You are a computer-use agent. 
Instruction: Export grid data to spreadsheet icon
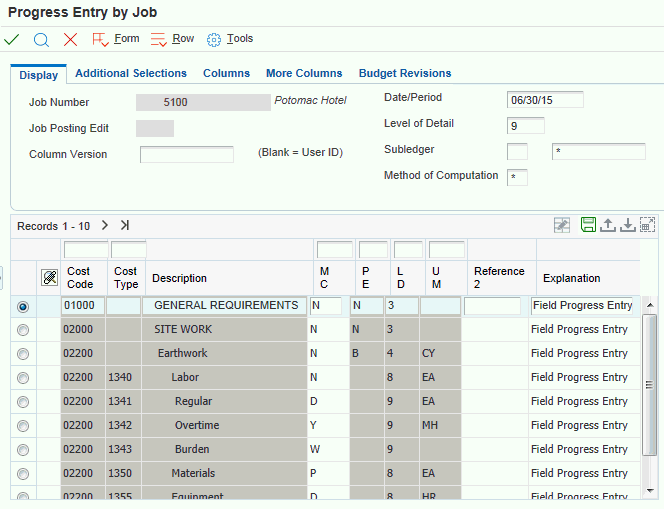click(x=588, y=225)
